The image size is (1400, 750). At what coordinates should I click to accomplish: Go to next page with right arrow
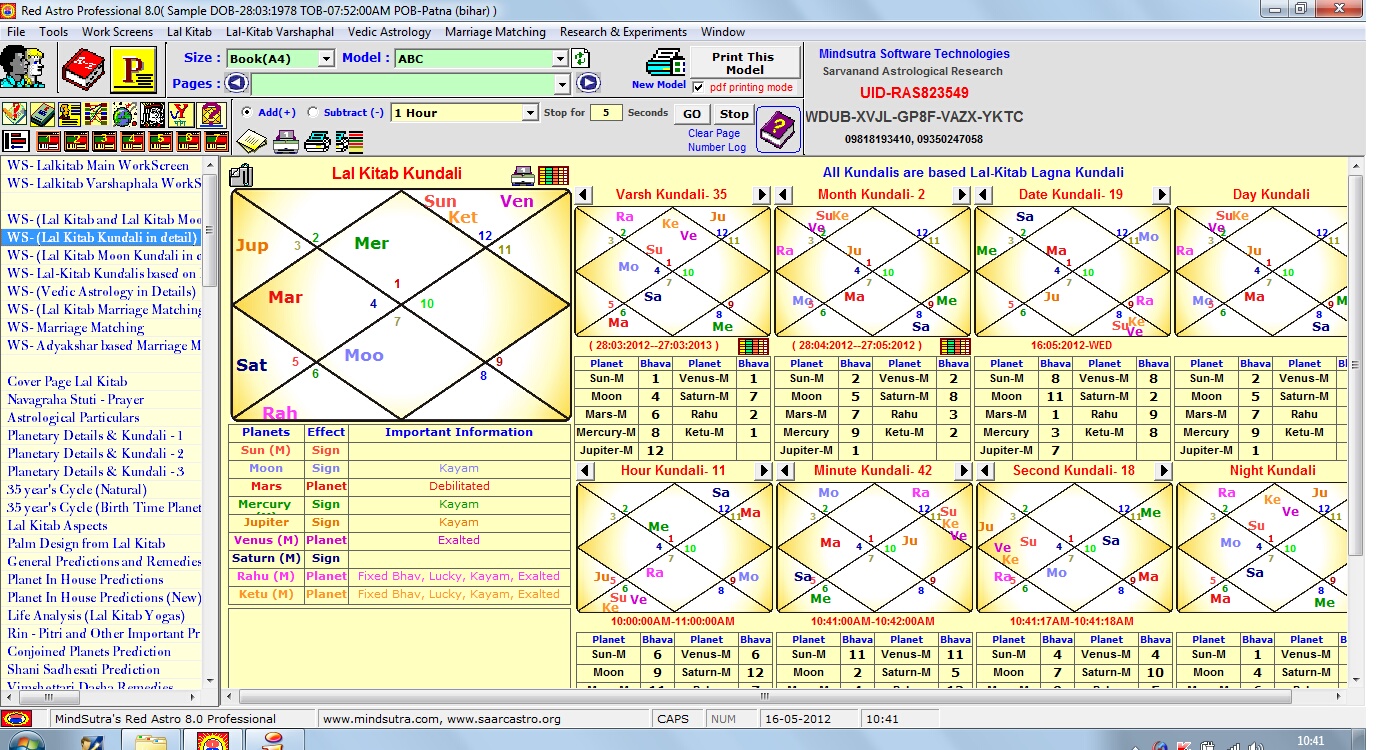[x=588, y=84]
